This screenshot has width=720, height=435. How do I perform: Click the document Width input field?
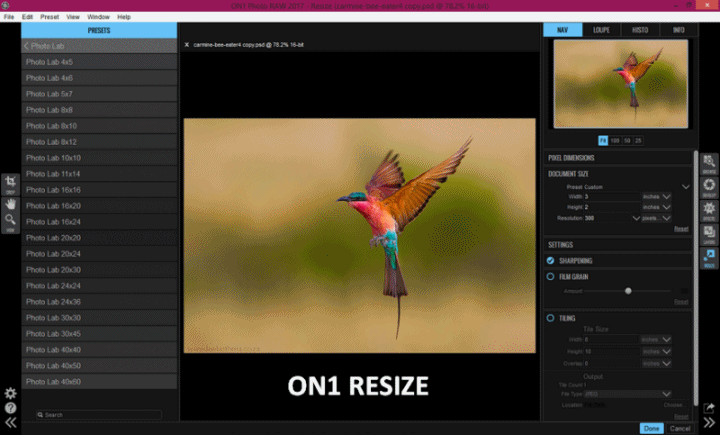[x=612, y=197]
